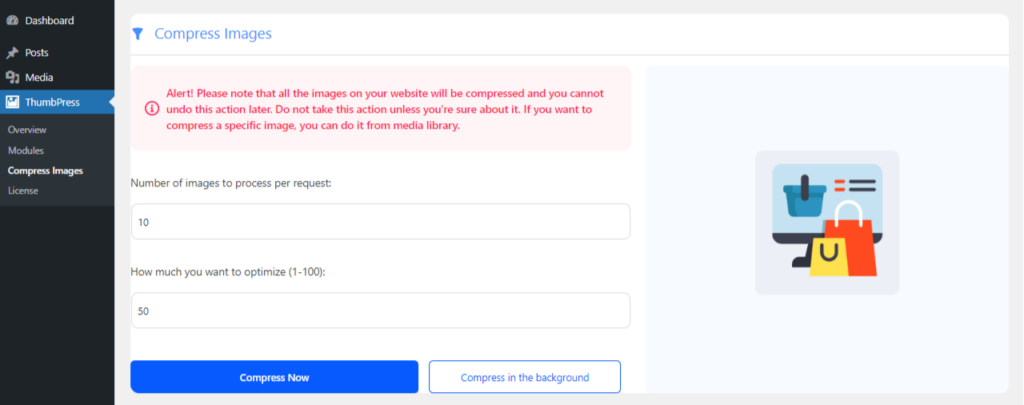The height and width of the screenshot is (405, 1024).
Task: Click the blue funnel icon beside Compress Images
Action: (137, 33)
